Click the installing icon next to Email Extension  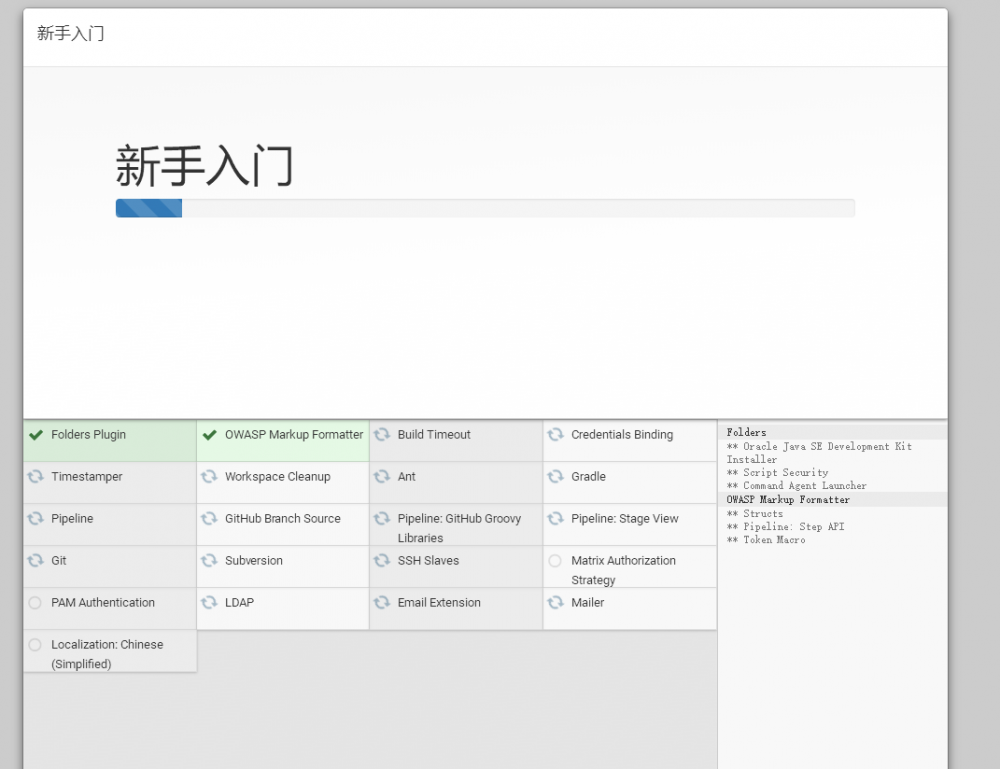pyautogui.click(x=382, y=603)
